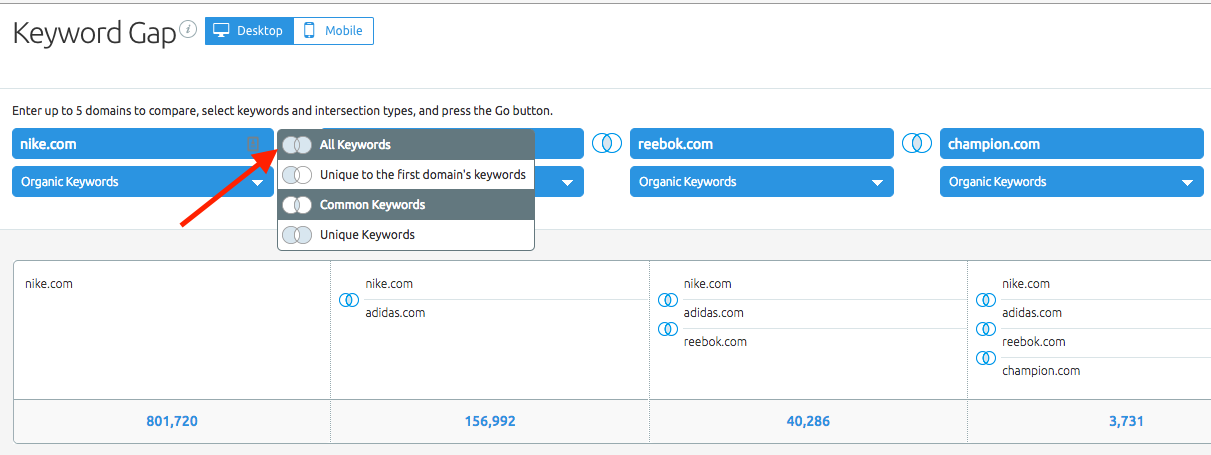Screen dimensions: 1211x455
Task: Click the Venn icon before reebok.com field
Action: 607,143
